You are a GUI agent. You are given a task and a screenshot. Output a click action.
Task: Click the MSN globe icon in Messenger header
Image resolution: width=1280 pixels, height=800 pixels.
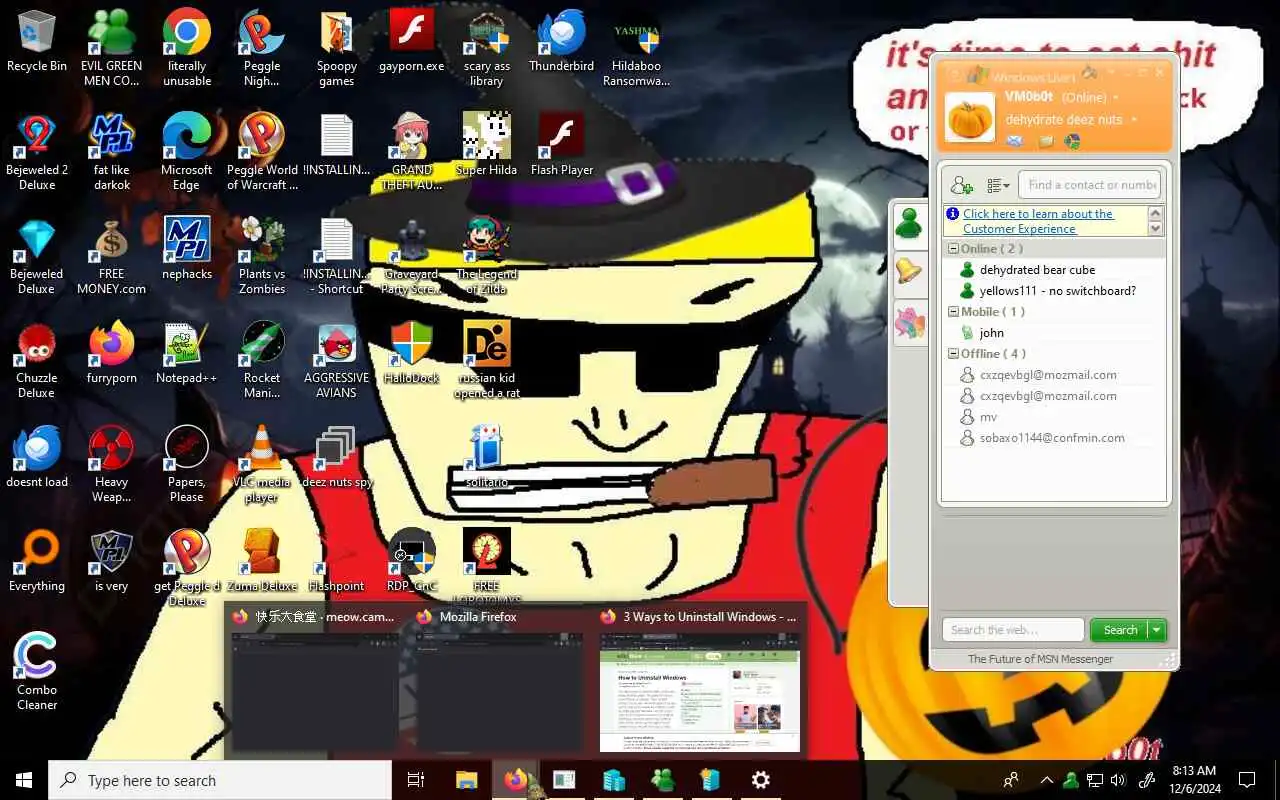pos(1072,141)
